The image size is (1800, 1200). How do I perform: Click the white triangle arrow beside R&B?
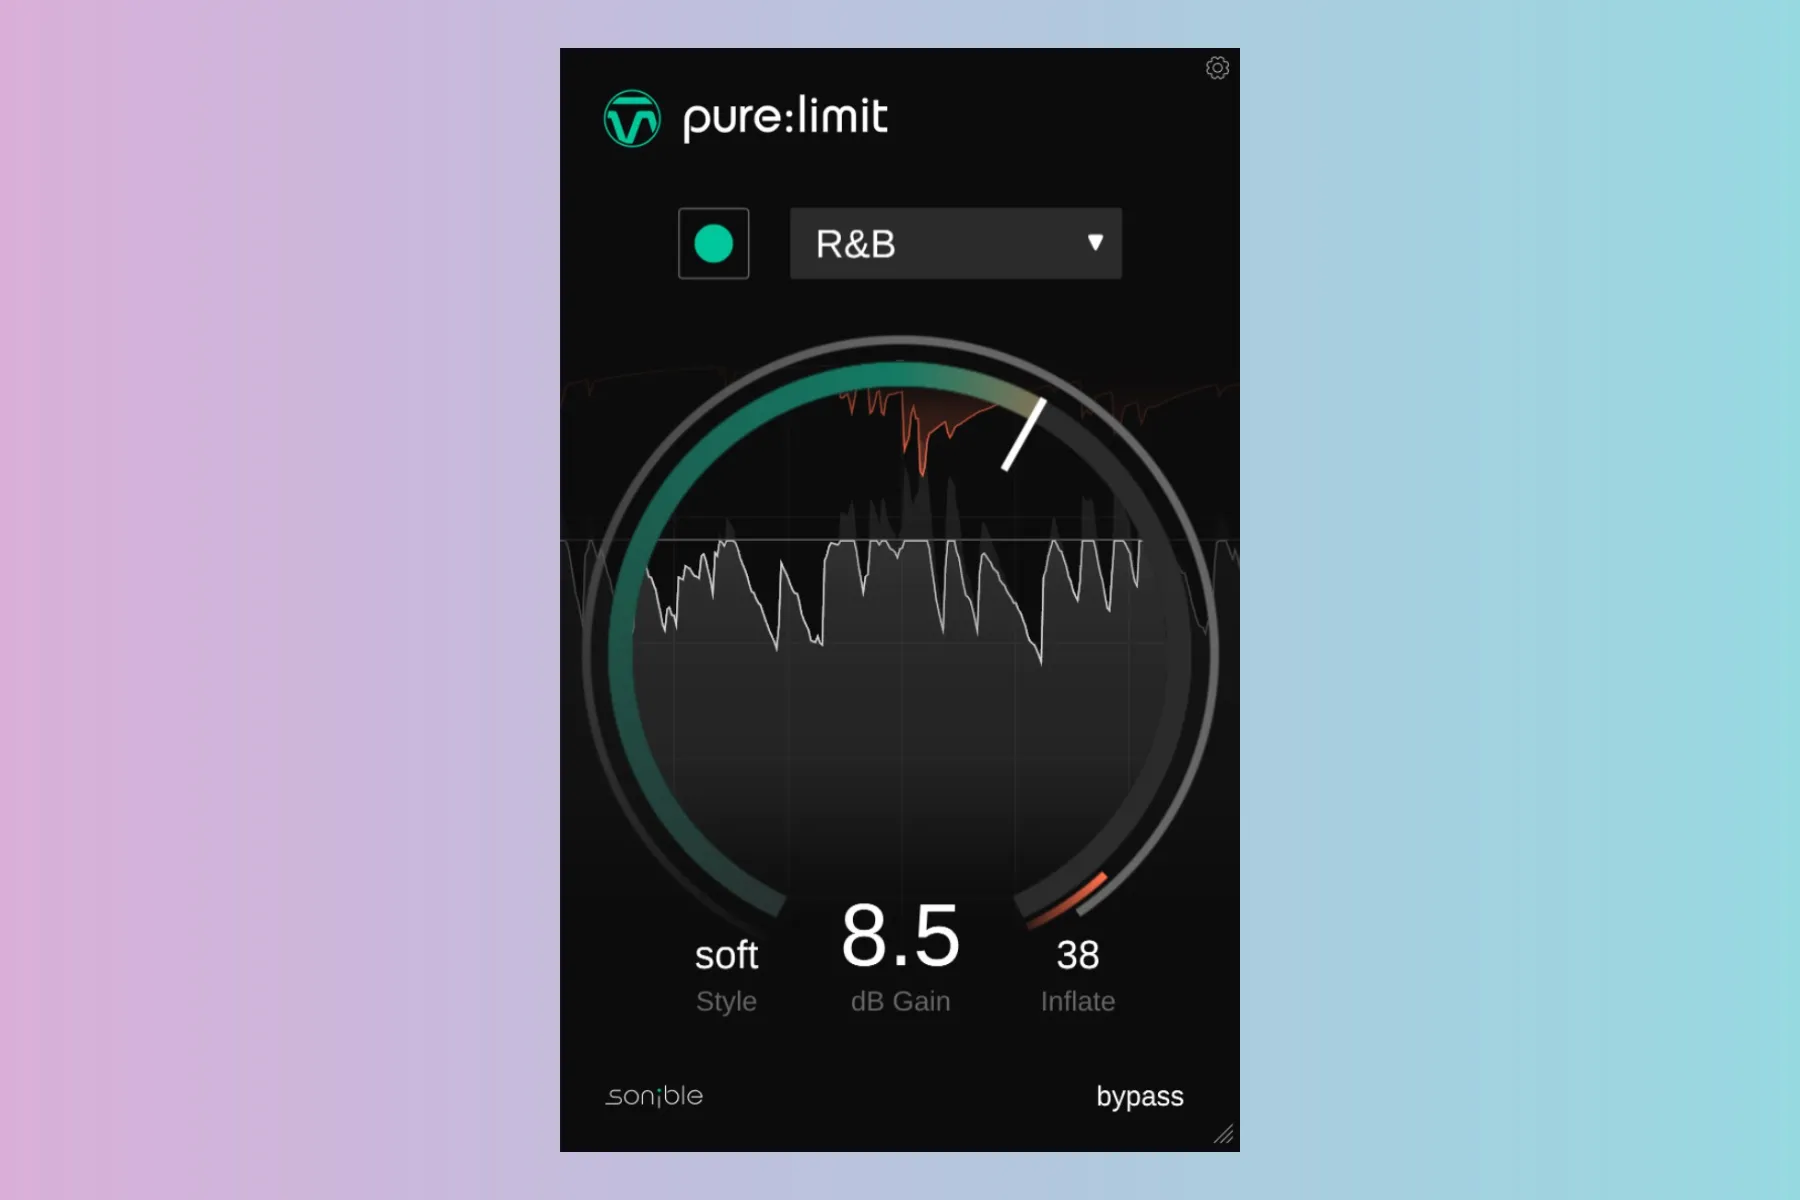pos(1095,243)
